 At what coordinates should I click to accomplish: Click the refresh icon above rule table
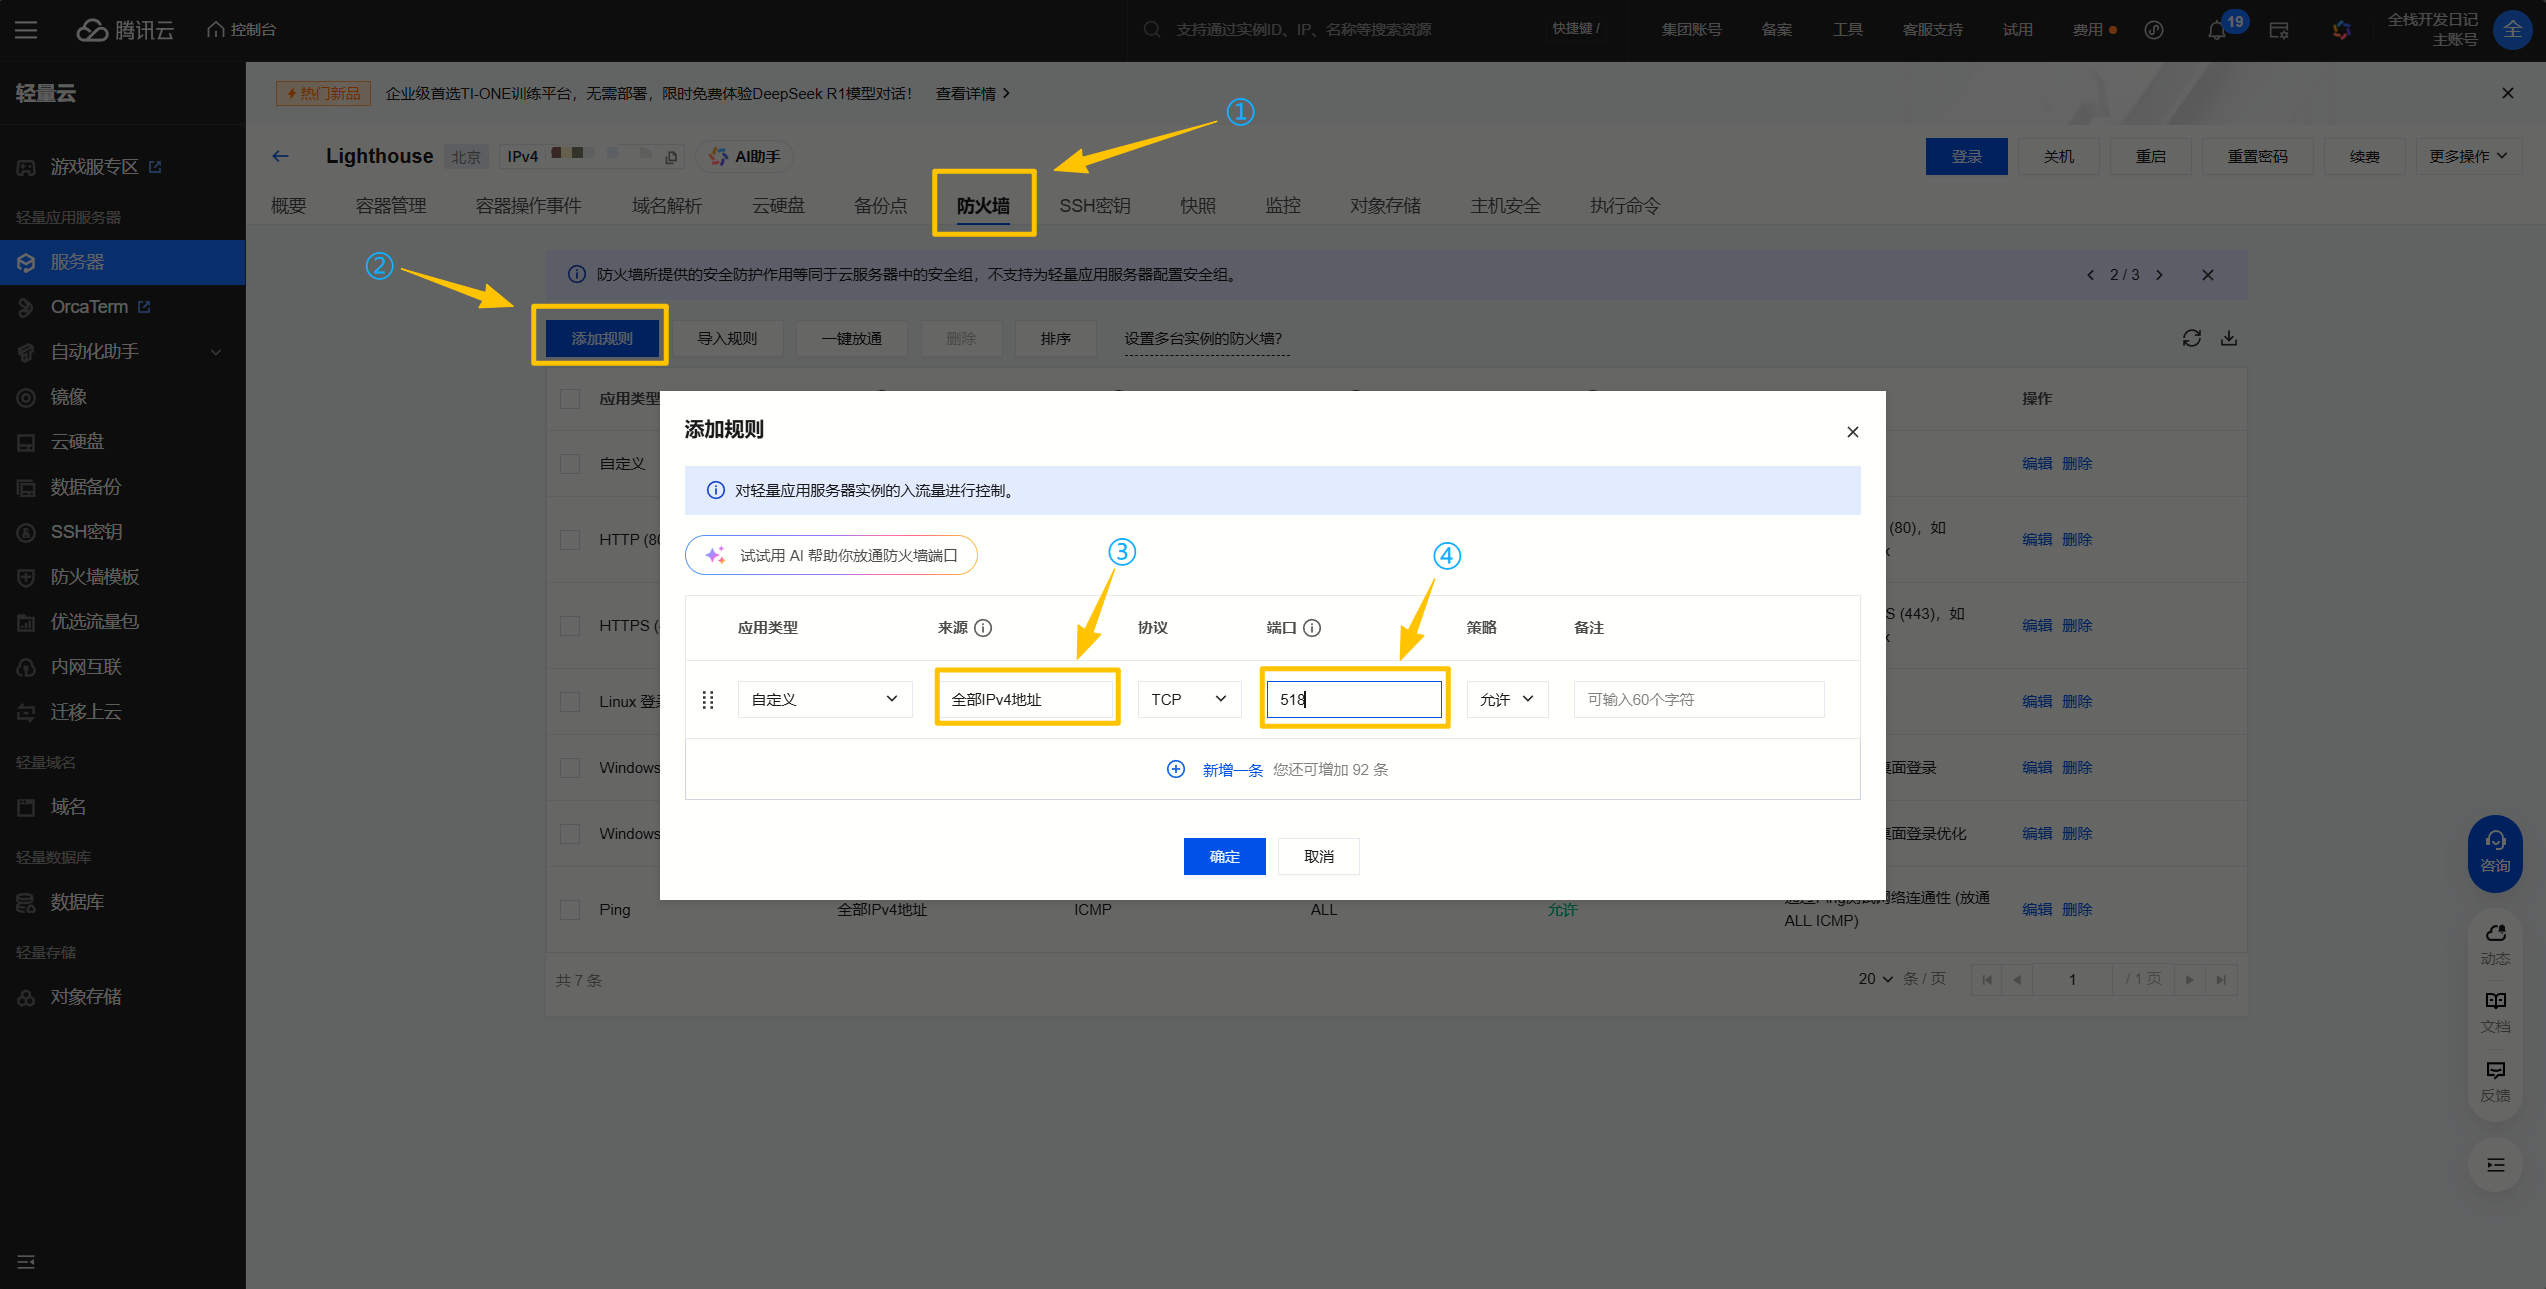(2191, 338)
